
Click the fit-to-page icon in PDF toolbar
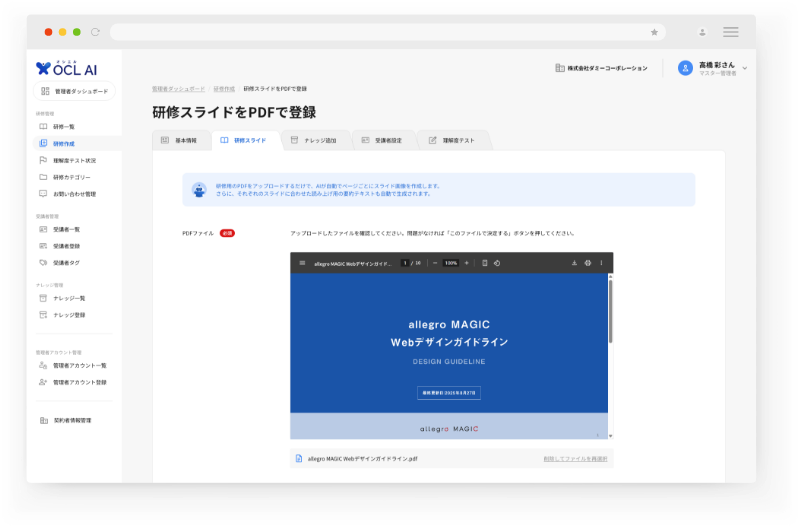(484, 263)
